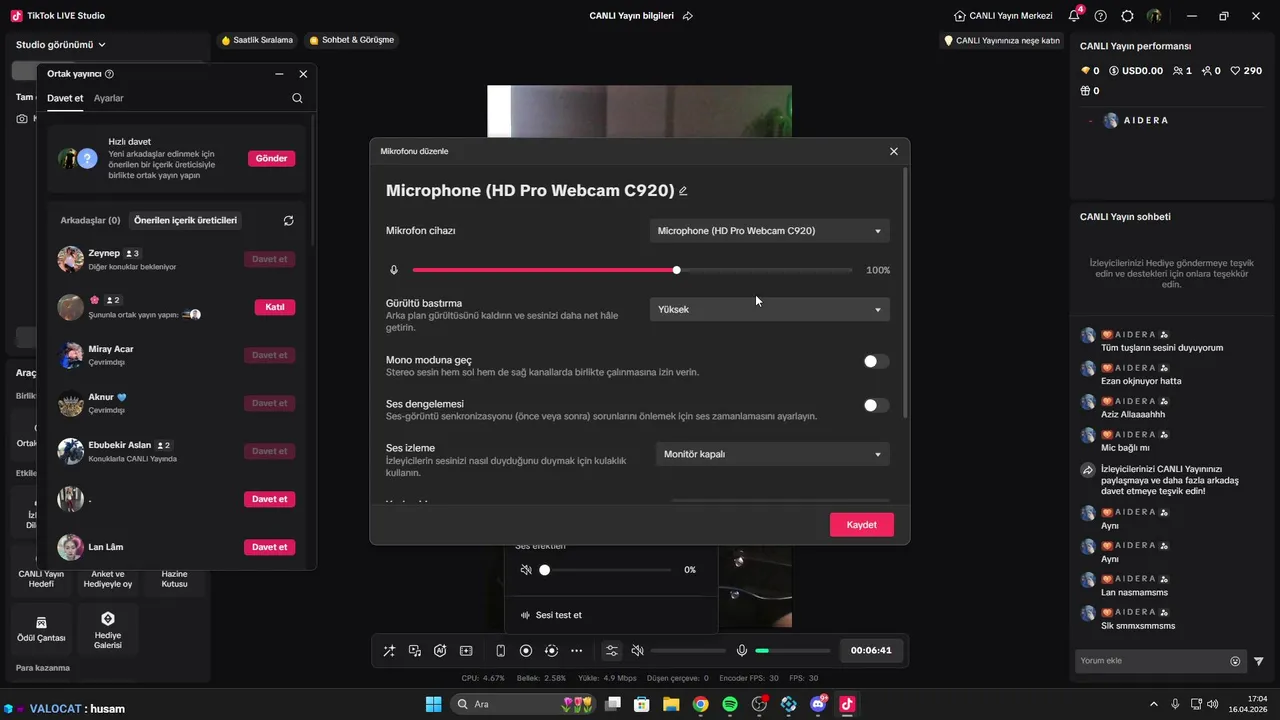
Task: Click the Yorum ekle chat input
Action: (x=1150, y=661)
